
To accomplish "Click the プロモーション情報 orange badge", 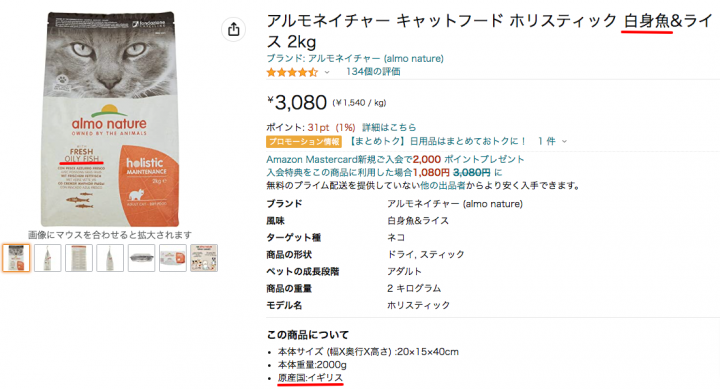I will [304, 141].
